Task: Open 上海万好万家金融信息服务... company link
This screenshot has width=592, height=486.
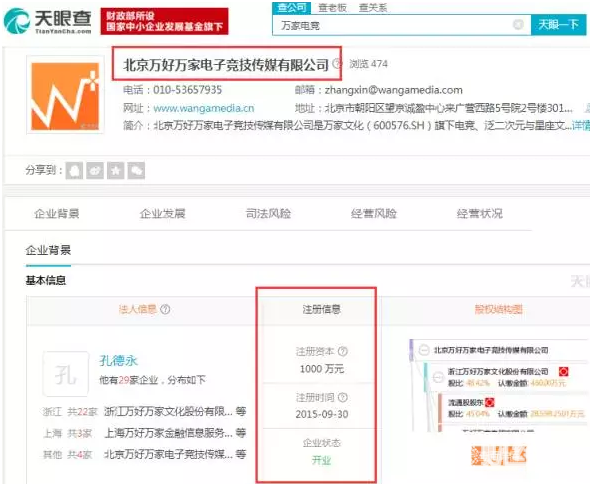Action: tap(168, 433)
